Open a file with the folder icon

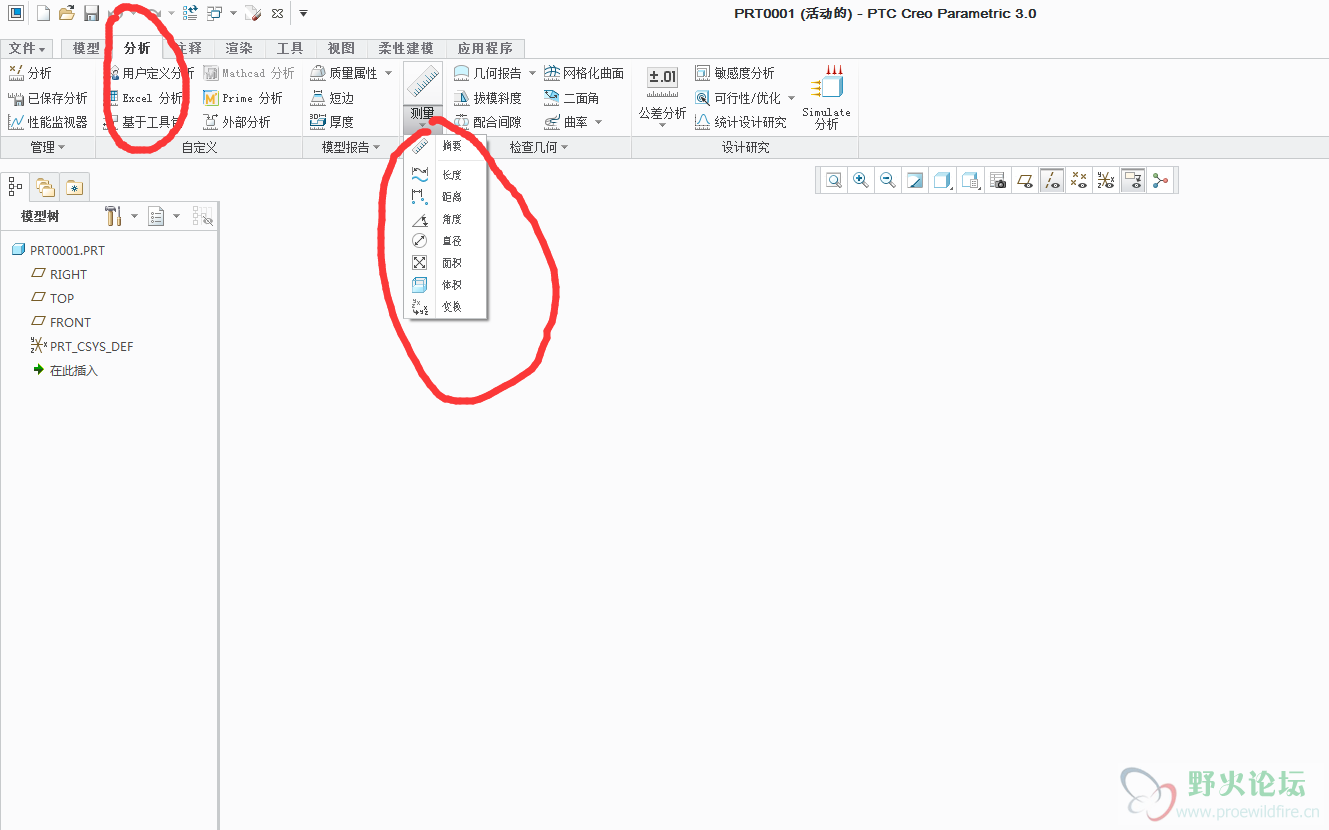pos(67,13)
